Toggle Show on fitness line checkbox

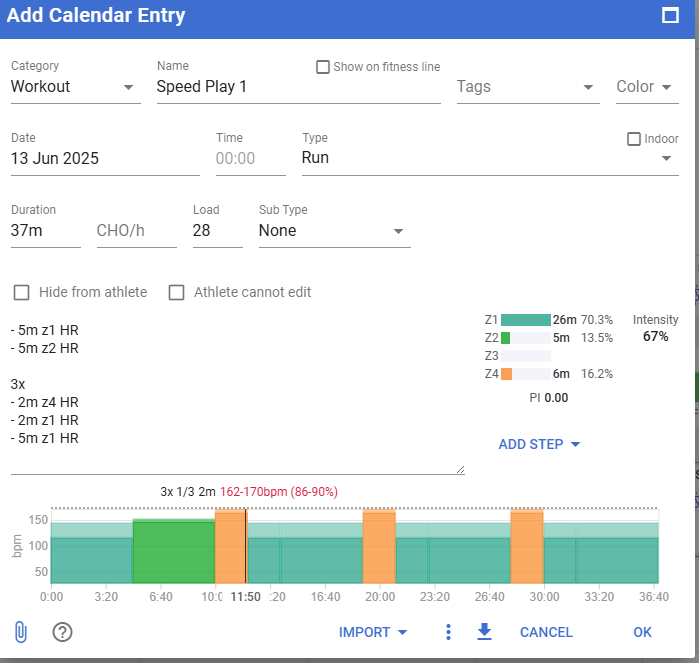tap(323, 67)
